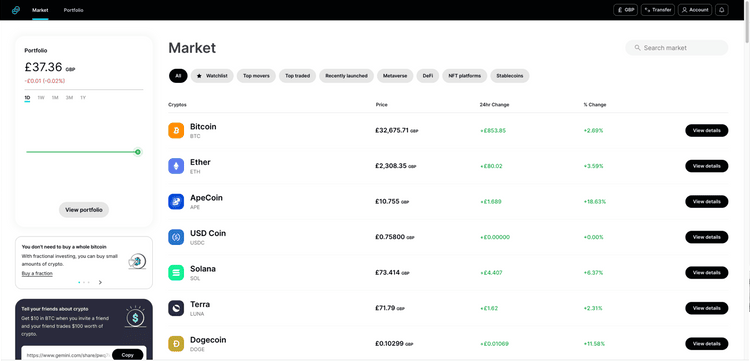
Task: Click the Cryptos column header
Action: coord(177,105)
